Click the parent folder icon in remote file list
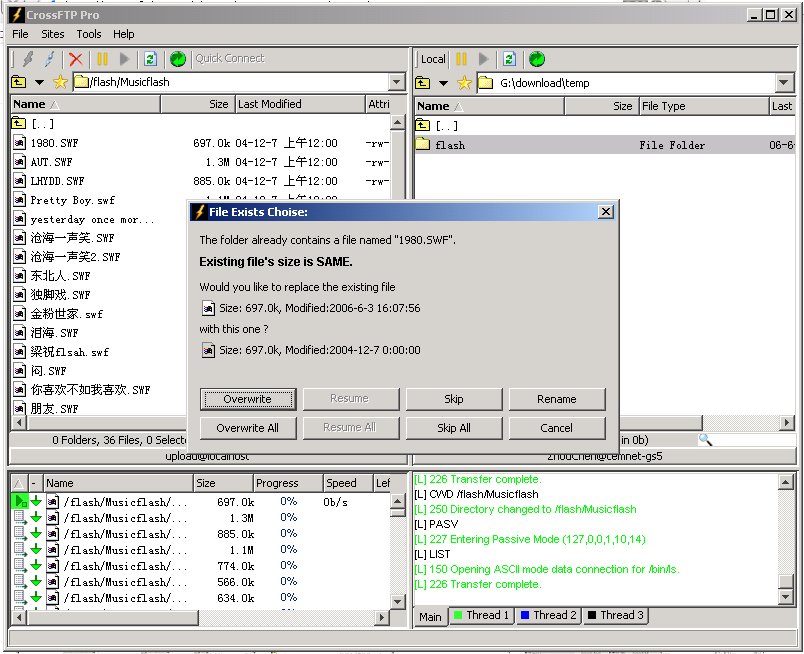The width and height of the screenshot is (804, 654). click(18, 123)
